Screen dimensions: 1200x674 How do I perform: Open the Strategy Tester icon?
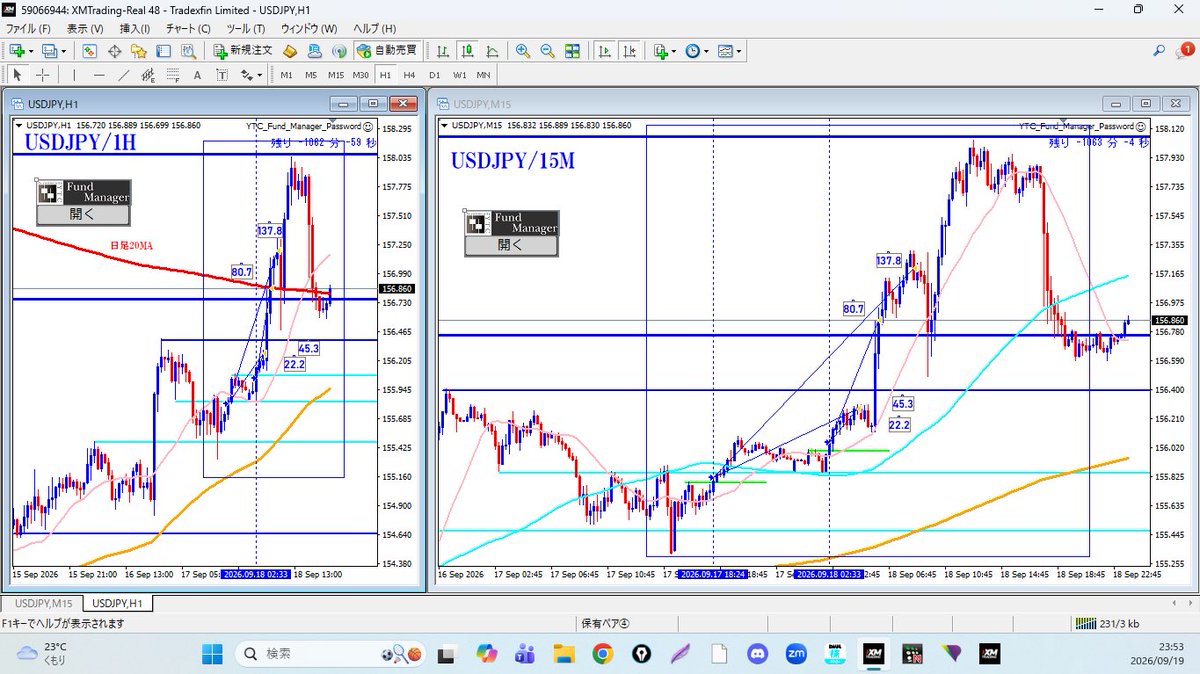click(188, 50)
